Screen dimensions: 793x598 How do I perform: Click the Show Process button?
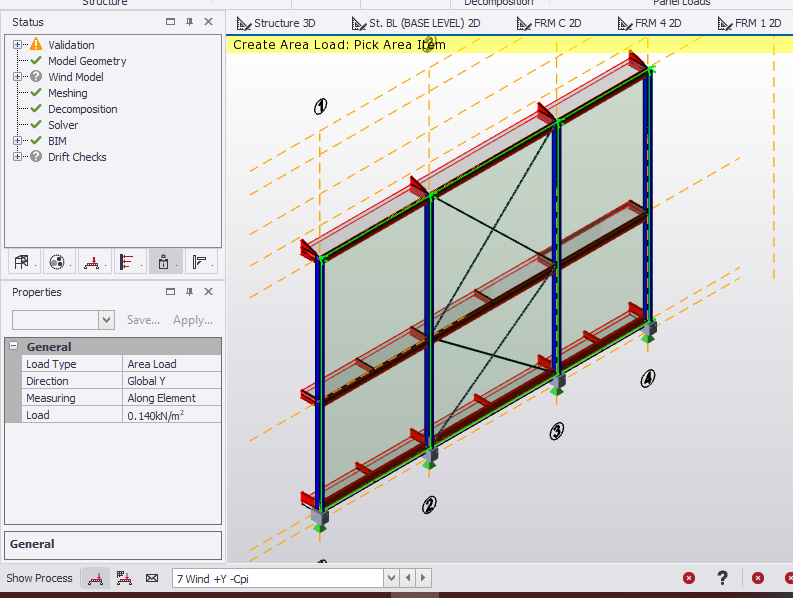pyautogui.click(x=39, y=578)
